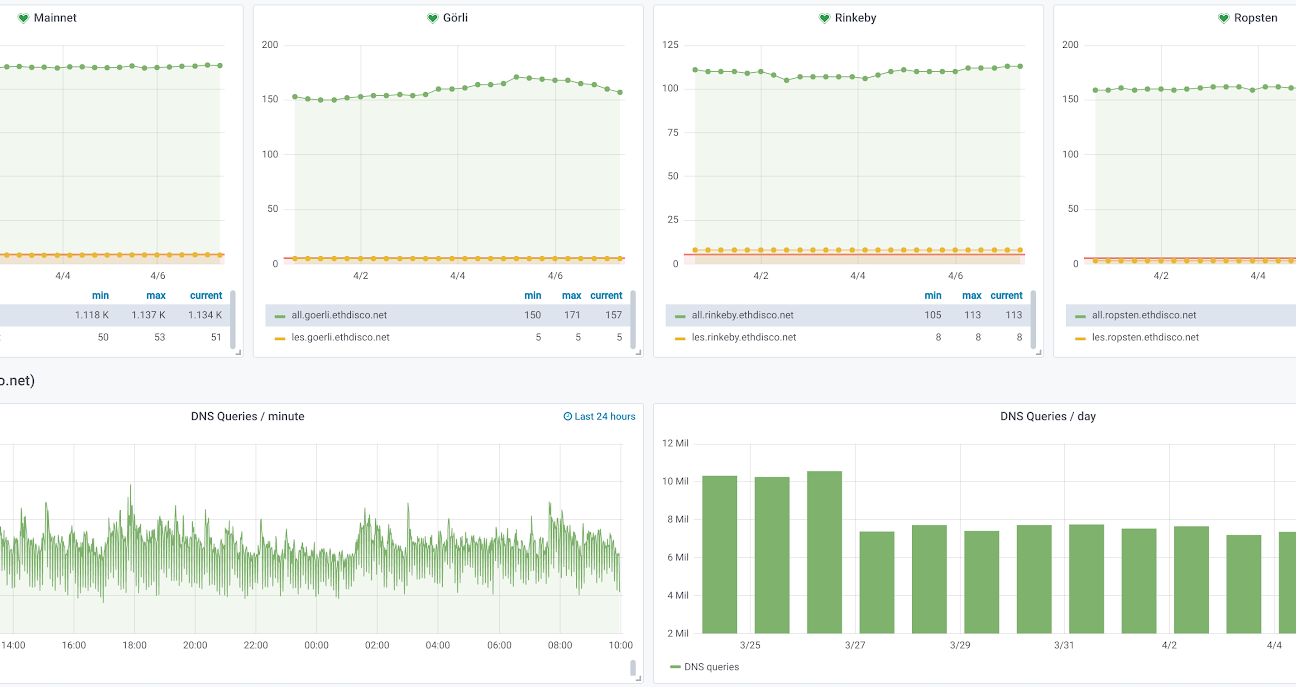Open the DNS Queries / minute panel menu
The height and width of the screenshot is (687, 1296).
(247, 417)
